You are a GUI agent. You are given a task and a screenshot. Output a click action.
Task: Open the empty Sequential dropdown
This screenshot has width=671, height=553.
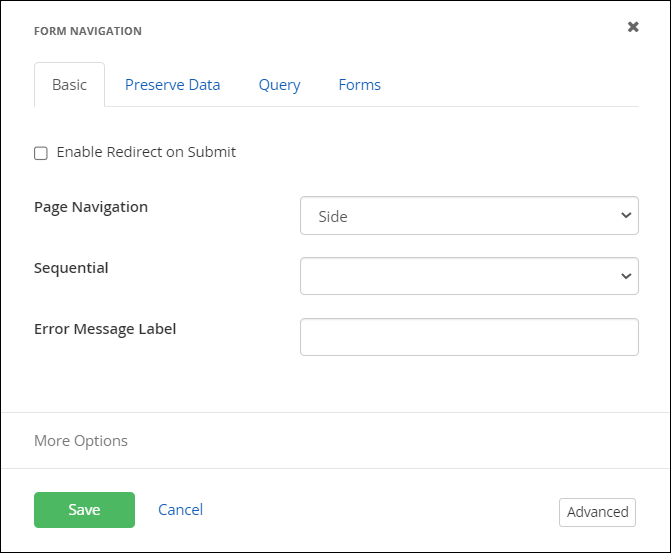point(468,276)
